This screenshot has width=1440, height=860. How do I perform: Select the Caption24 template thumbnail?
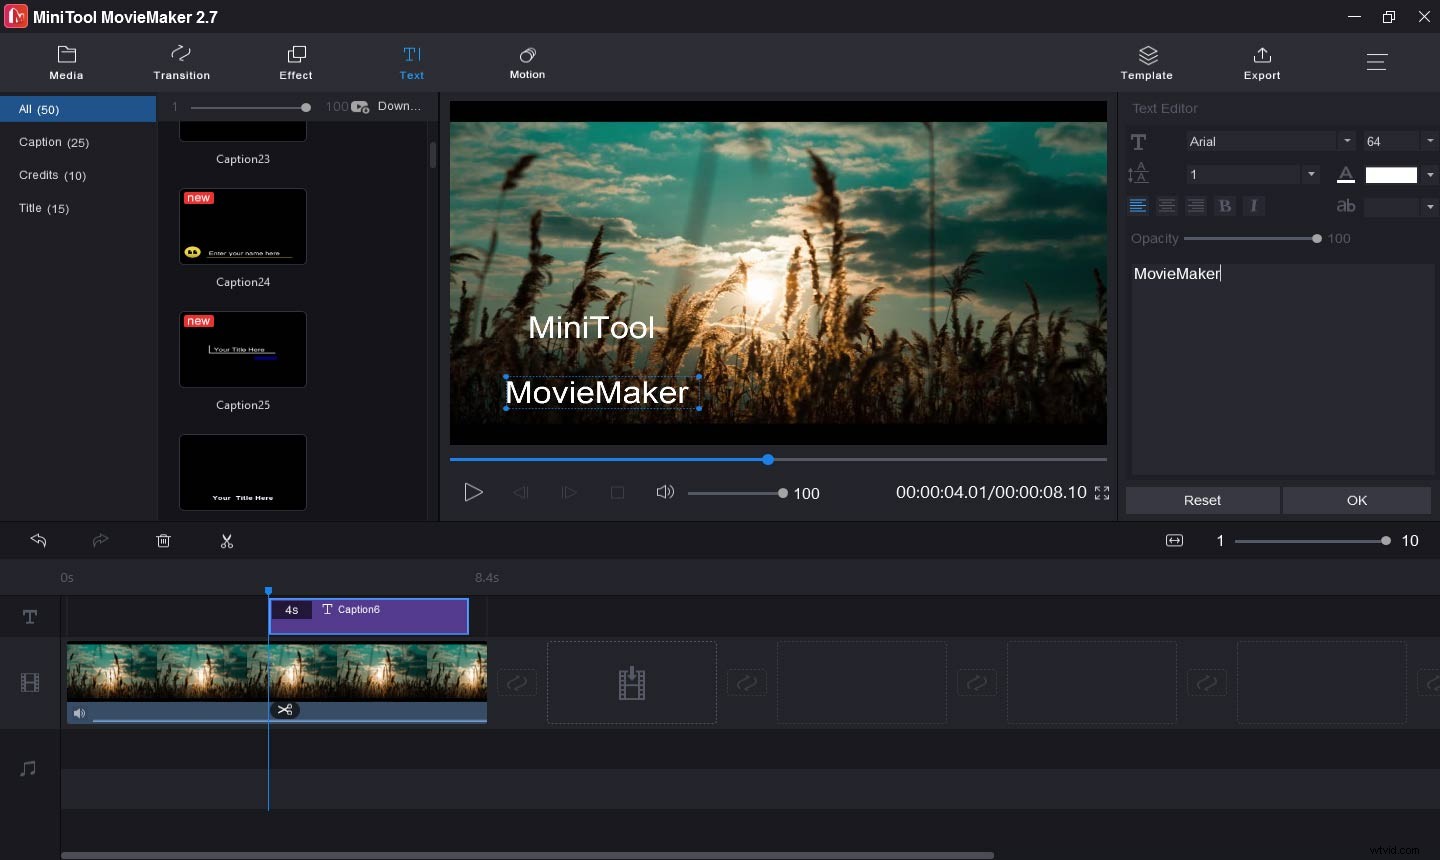pos(242,226)
